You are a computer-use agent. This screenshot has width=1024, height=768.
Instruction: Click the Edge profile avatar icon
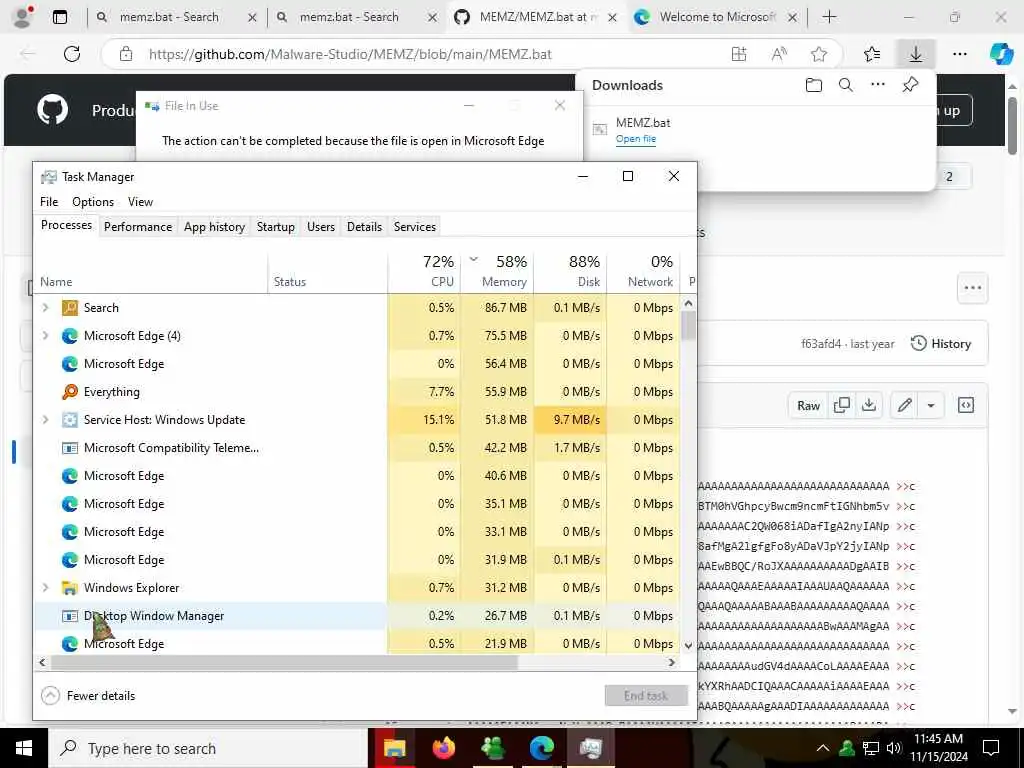tap(23, 17)
